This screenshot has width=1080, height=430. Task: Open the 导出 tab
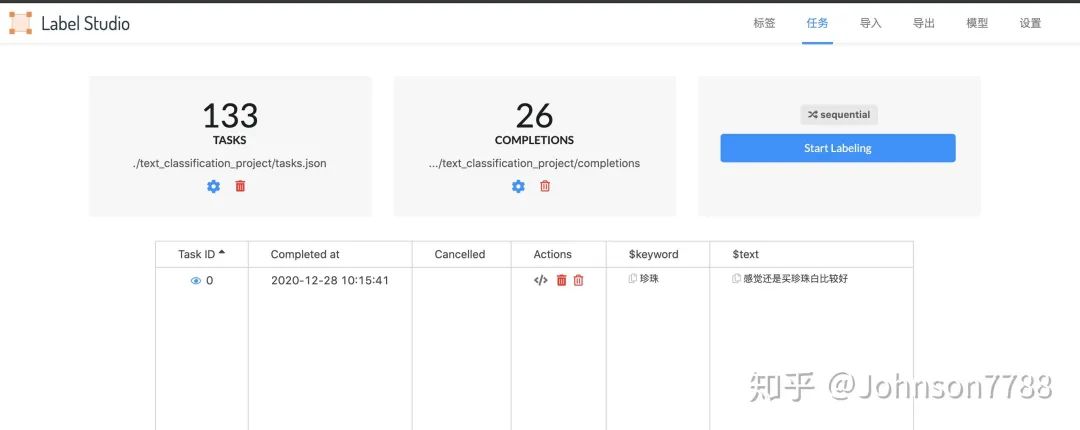click(x=924, y=23)
